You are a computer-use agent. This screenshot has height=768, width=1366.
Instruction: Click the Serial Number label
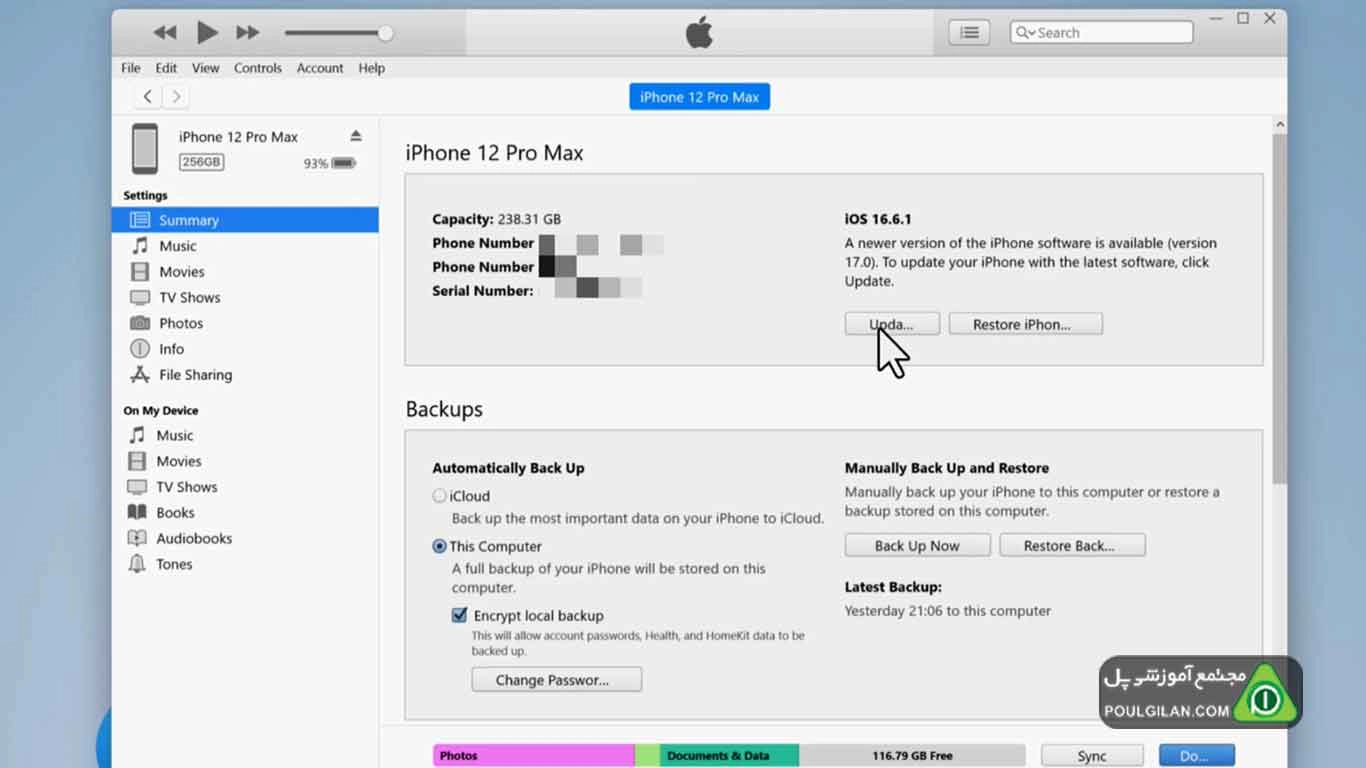(483, 291)
